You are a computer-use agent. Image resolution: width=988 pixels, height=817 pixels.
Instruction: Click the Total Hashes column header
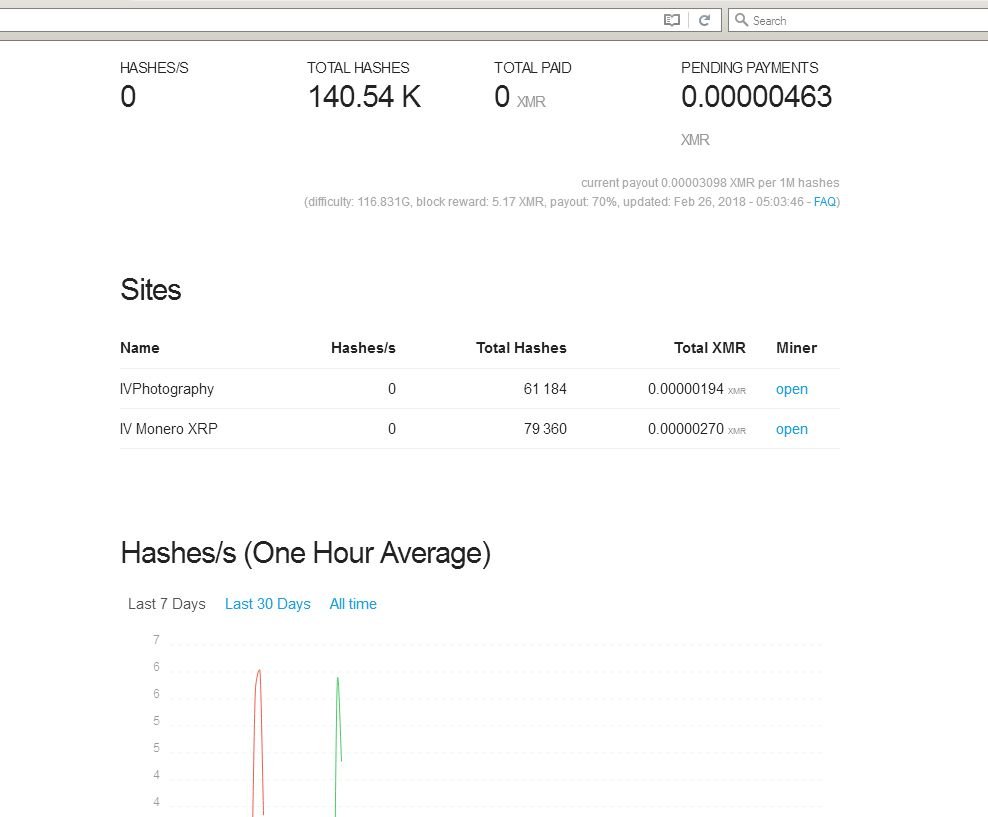click(x=521, y=348)
